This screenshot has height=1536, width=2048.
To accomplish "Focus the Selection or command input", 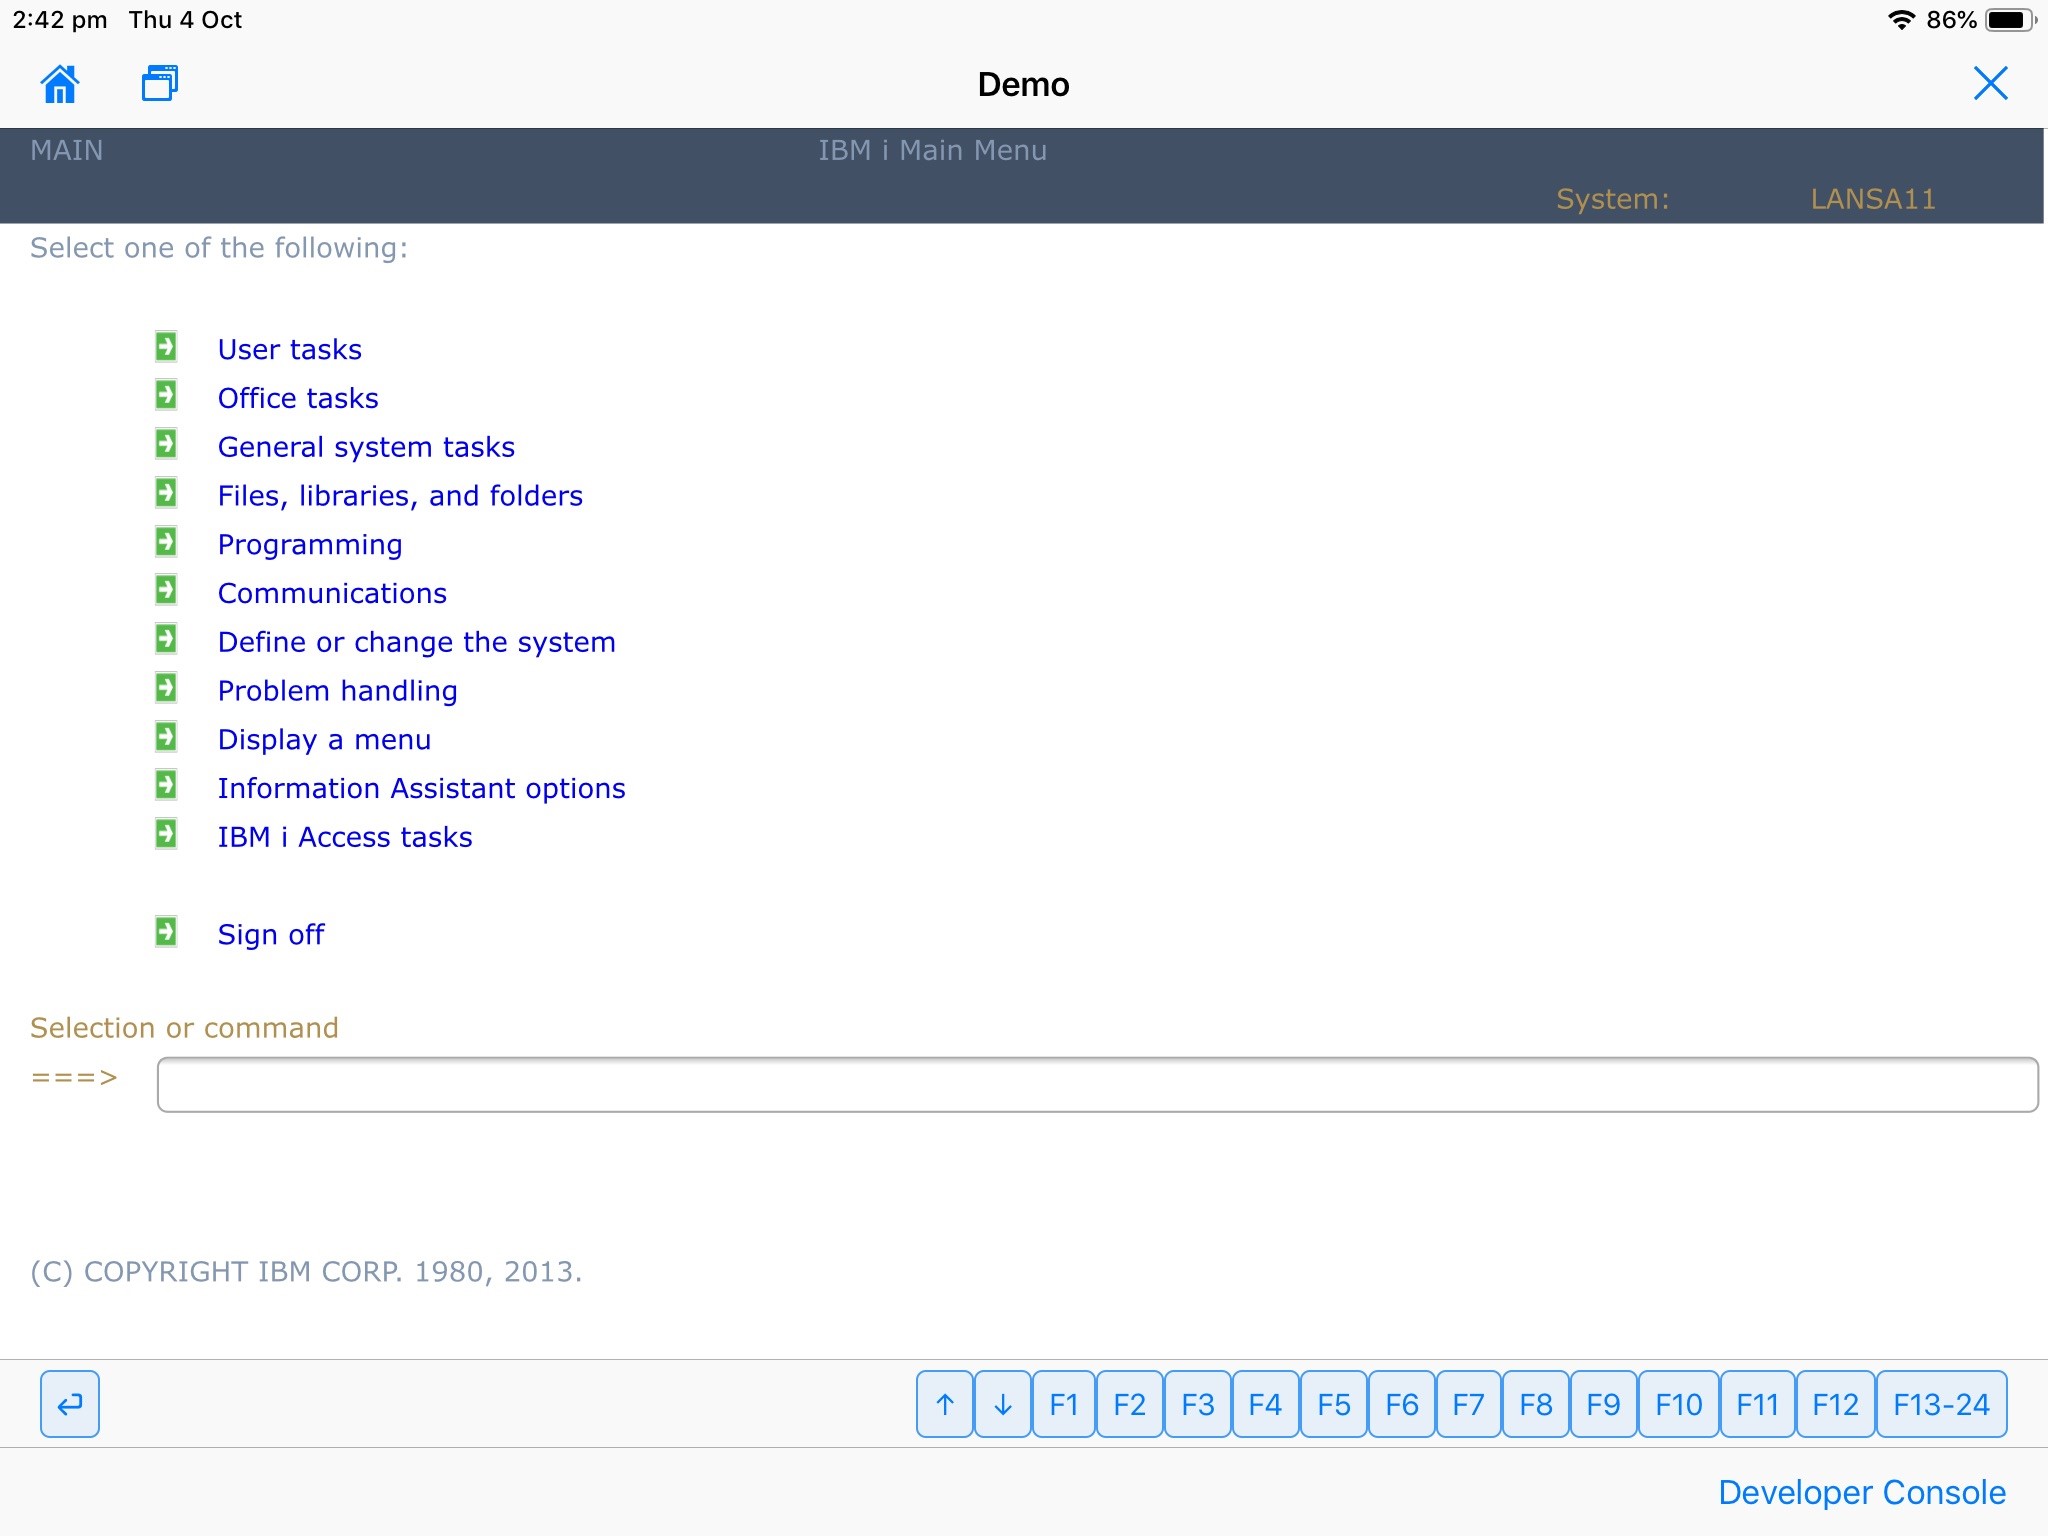I will (x=1096, y=1085).
